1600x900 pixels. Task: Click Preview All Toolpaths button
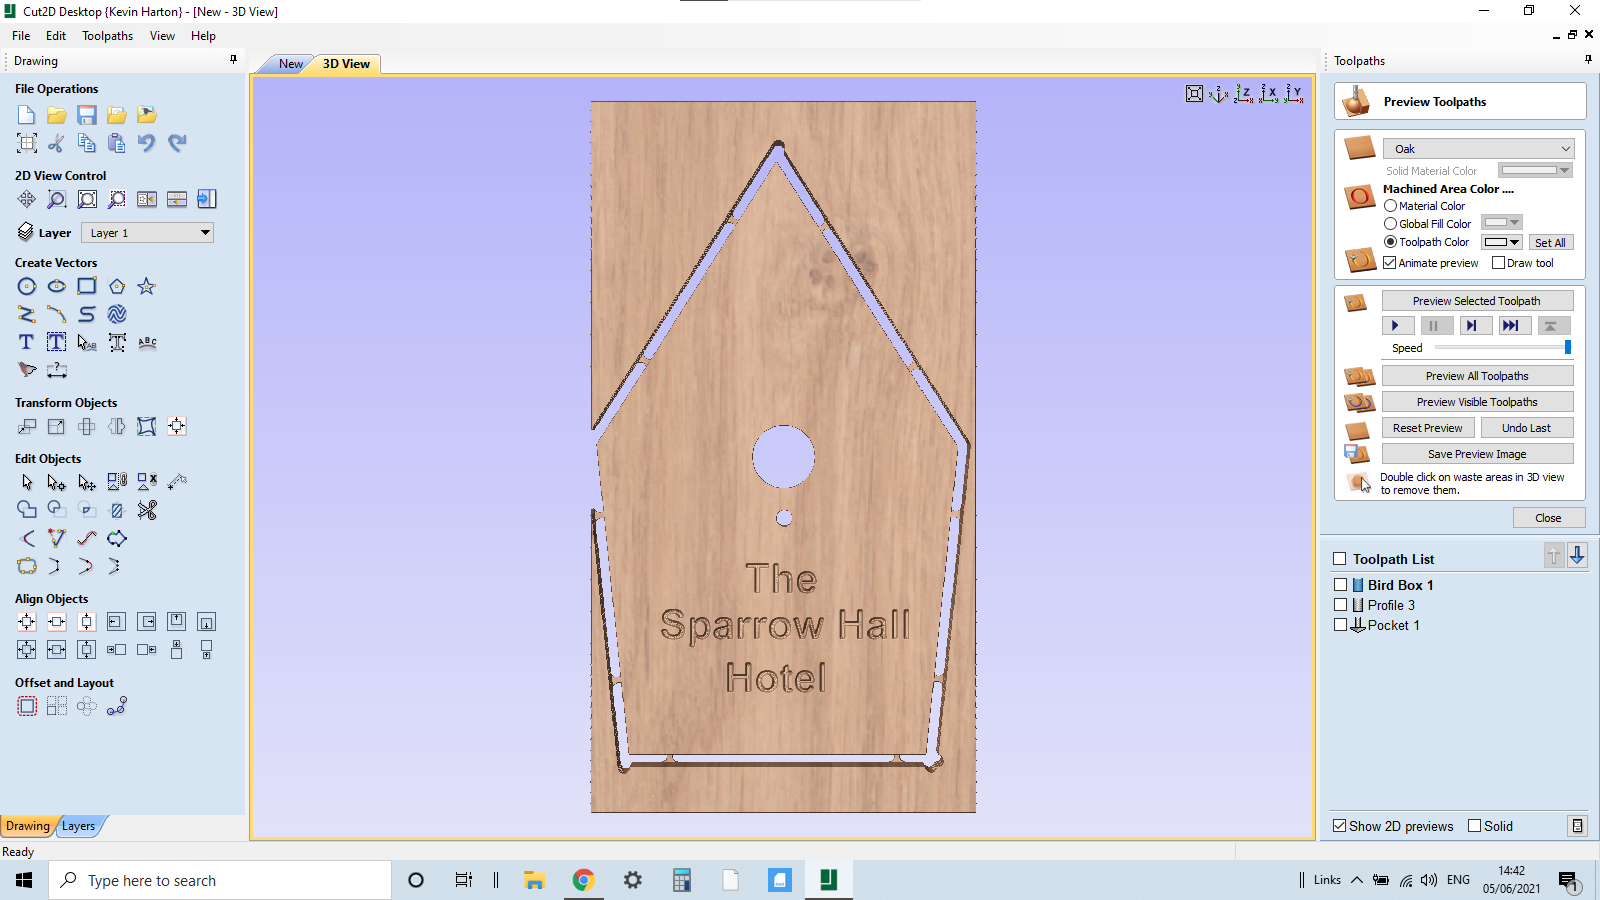point(1477,375)
